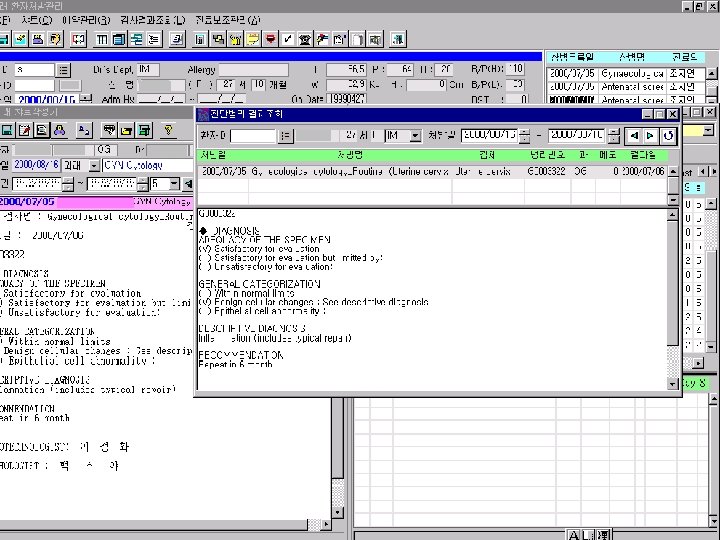Click the sample date column header in dialog
The image size is (720, 540).
(214, 155)
